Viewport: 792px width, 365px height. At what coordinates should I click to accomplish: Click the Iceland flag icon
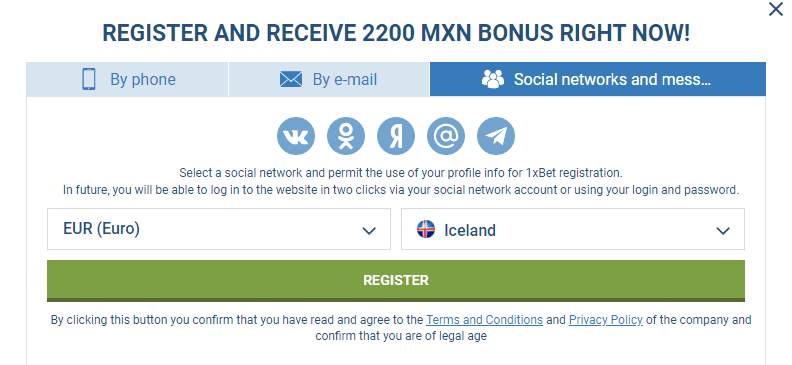(x=426, y=229)
